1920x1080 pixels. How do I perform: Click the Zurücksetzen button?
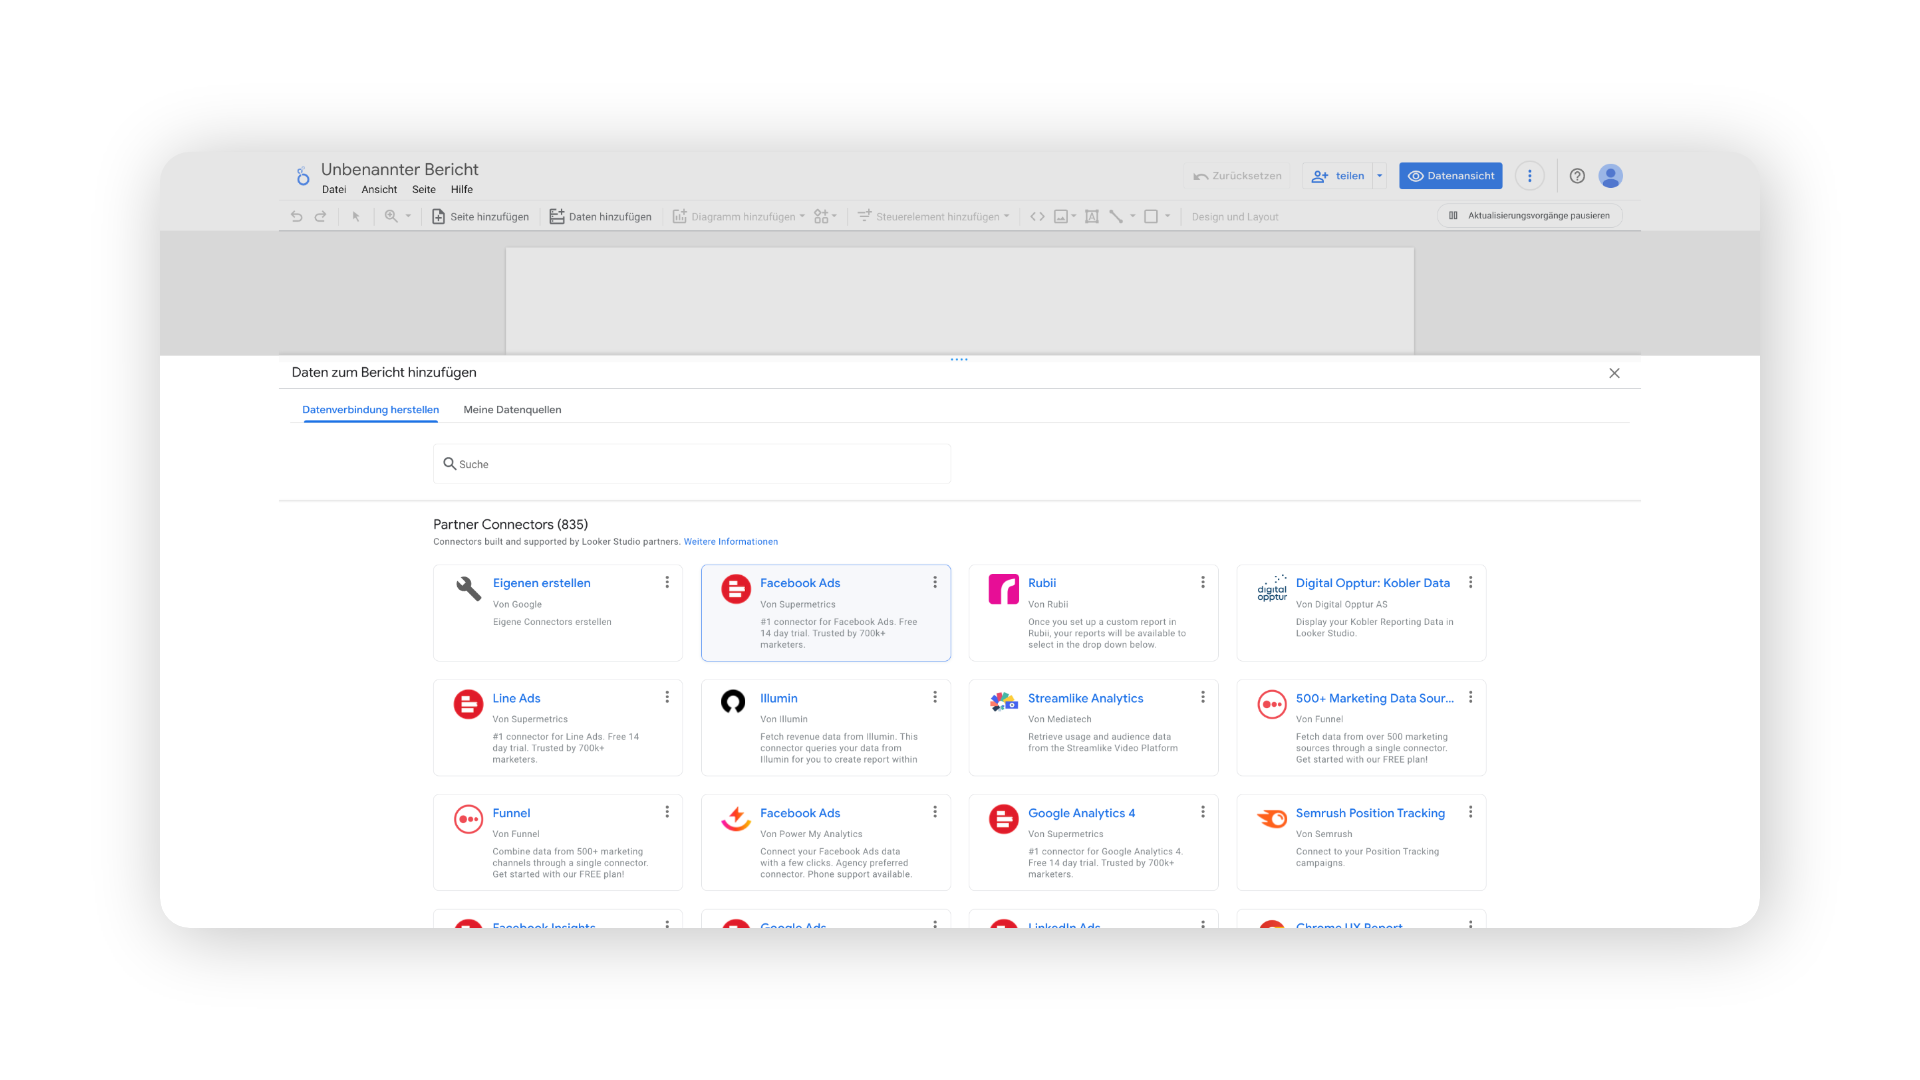click(x=1237, y=176)
